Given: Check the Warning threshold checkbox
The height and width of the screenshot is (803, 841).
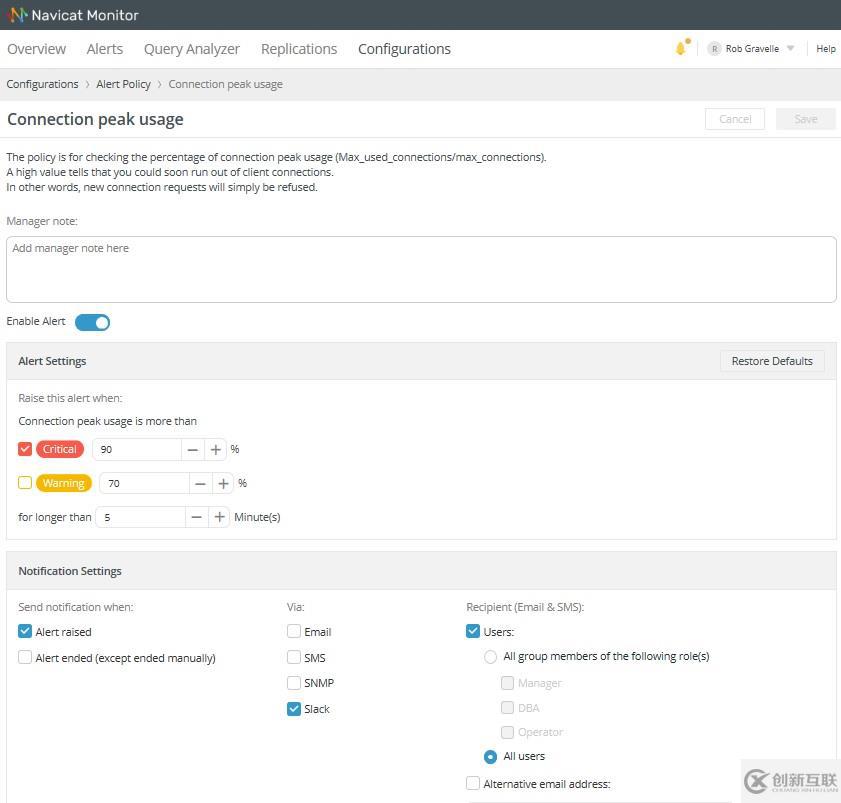Looking at the screenshot, I should point(25,483).
